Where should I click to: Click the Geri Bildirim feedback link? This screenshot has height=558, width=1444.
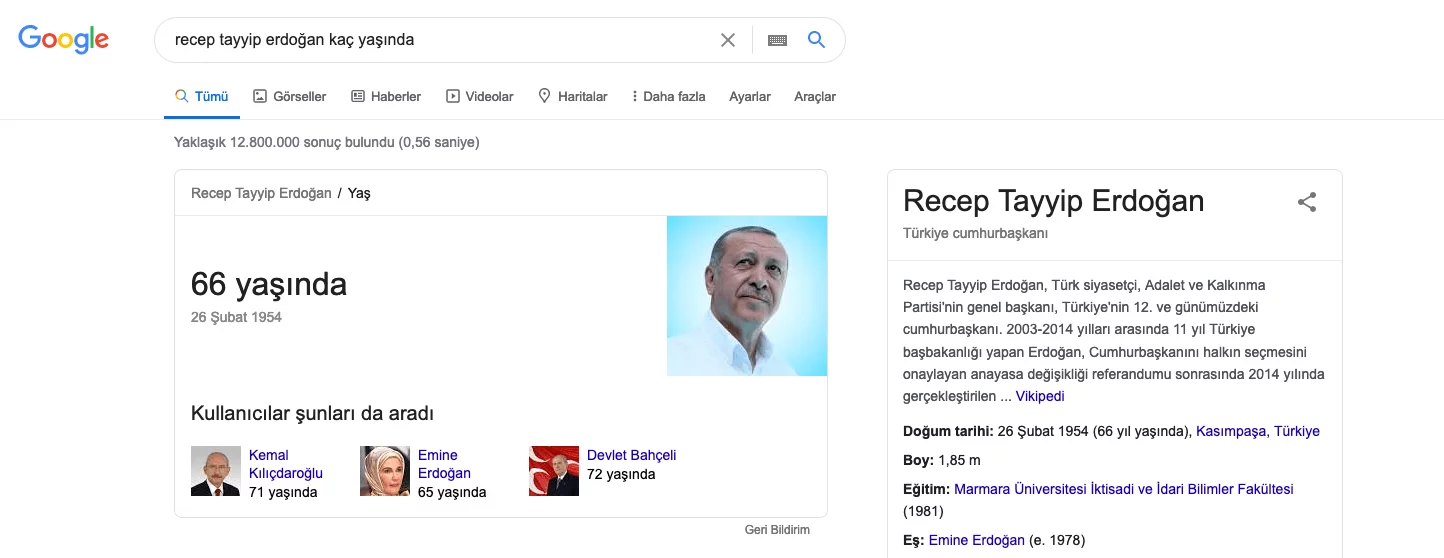[777, 529]
